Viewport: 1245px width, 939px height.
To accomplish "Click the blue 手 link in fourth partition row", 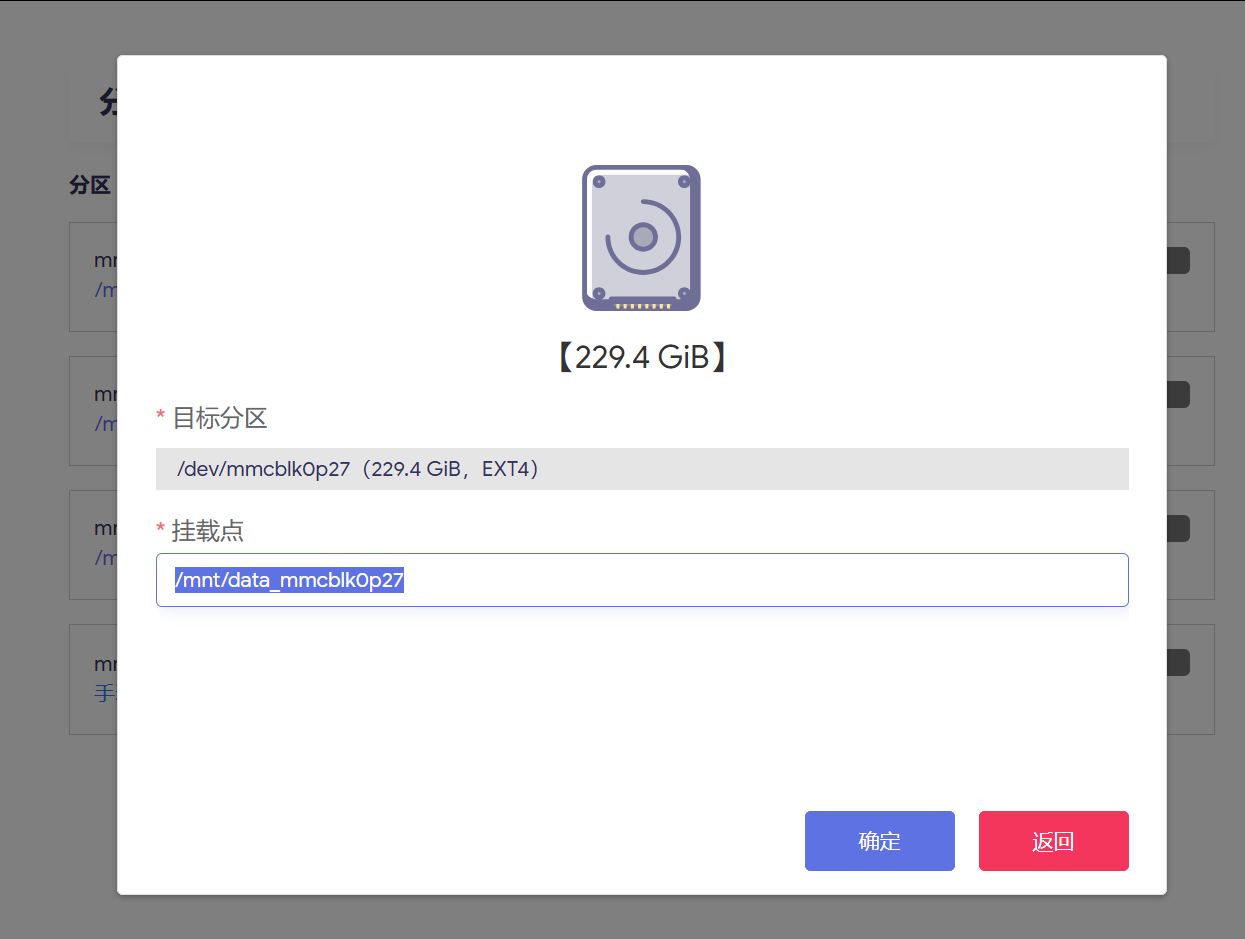I will 104,692.
